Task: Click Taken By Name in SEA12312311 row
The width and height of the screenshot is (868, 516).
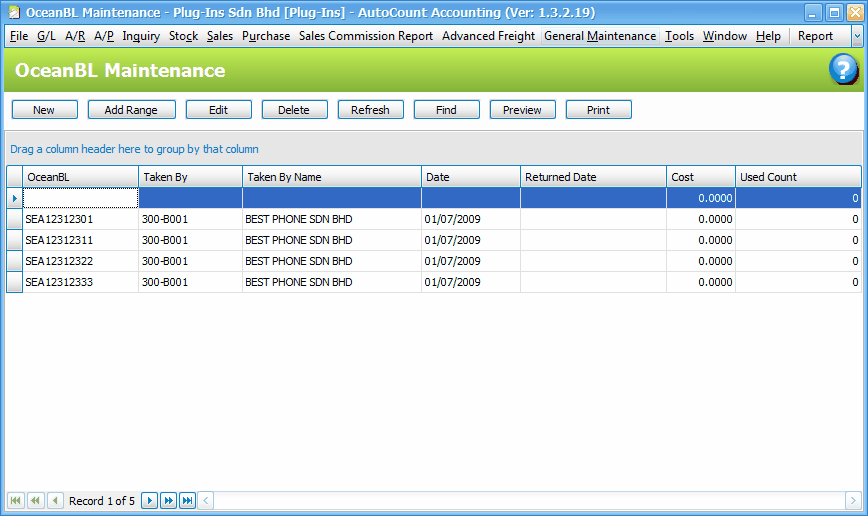Action: pyautogui.click(x=332, y=240)
